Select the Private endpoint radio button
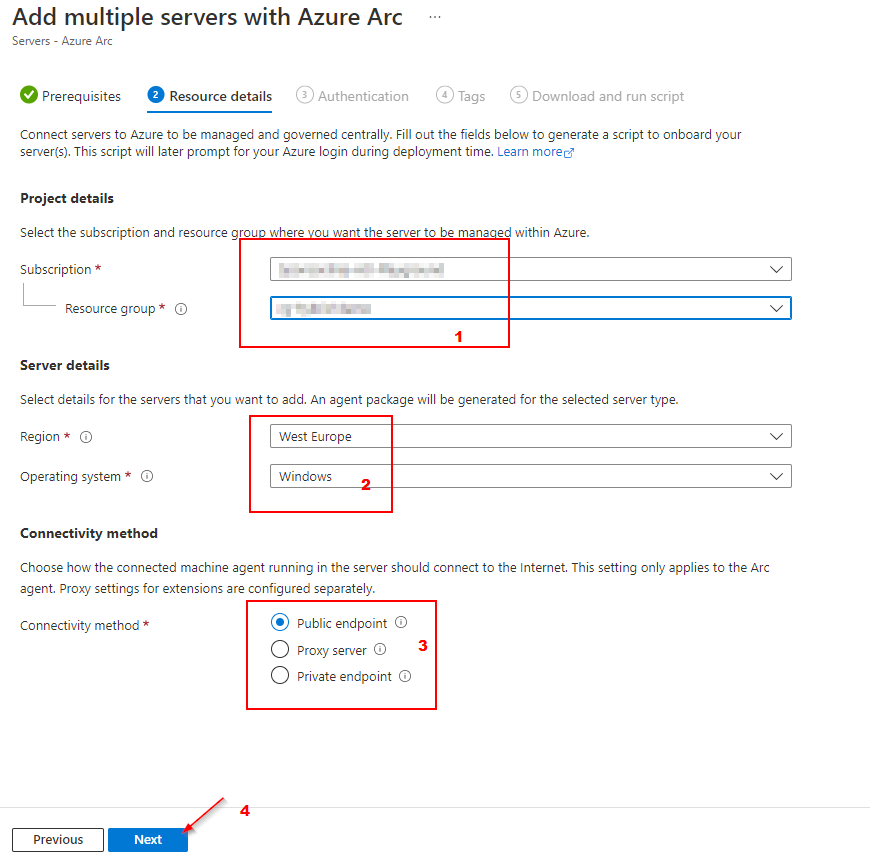Image resolution: width=870 pixels, height=861 pixels. pyautogui.click(x=280, y=675)
